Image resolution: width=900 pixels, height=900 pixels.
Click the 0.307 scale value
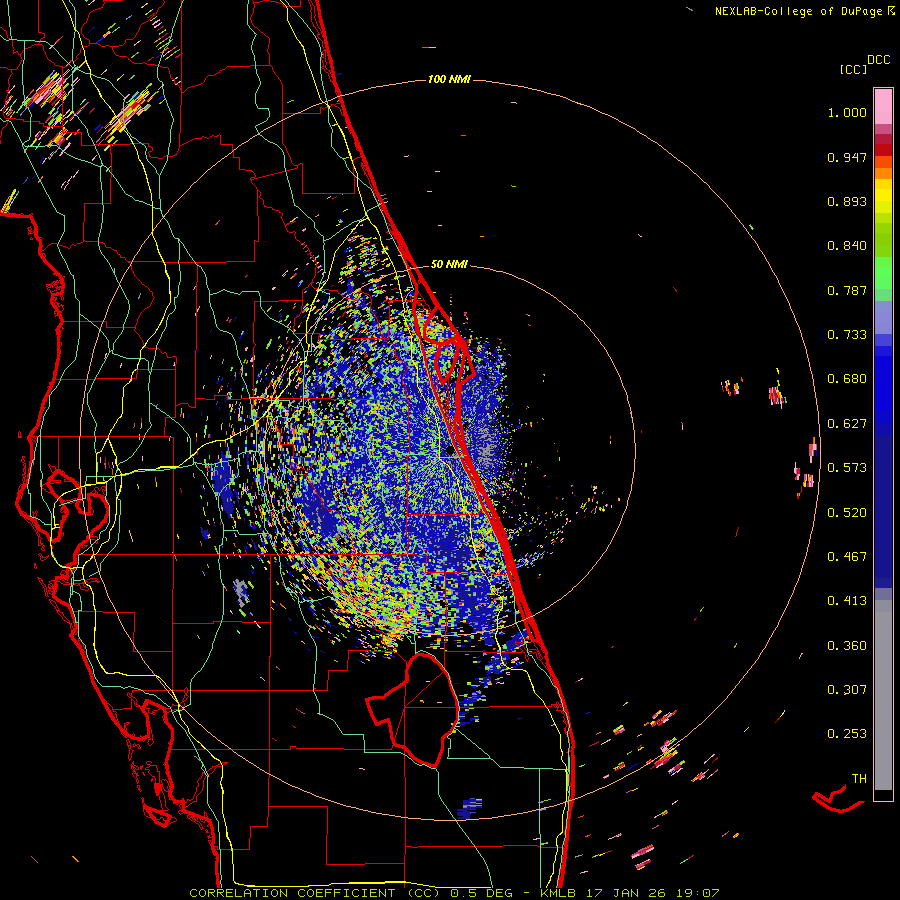[847, 690]
